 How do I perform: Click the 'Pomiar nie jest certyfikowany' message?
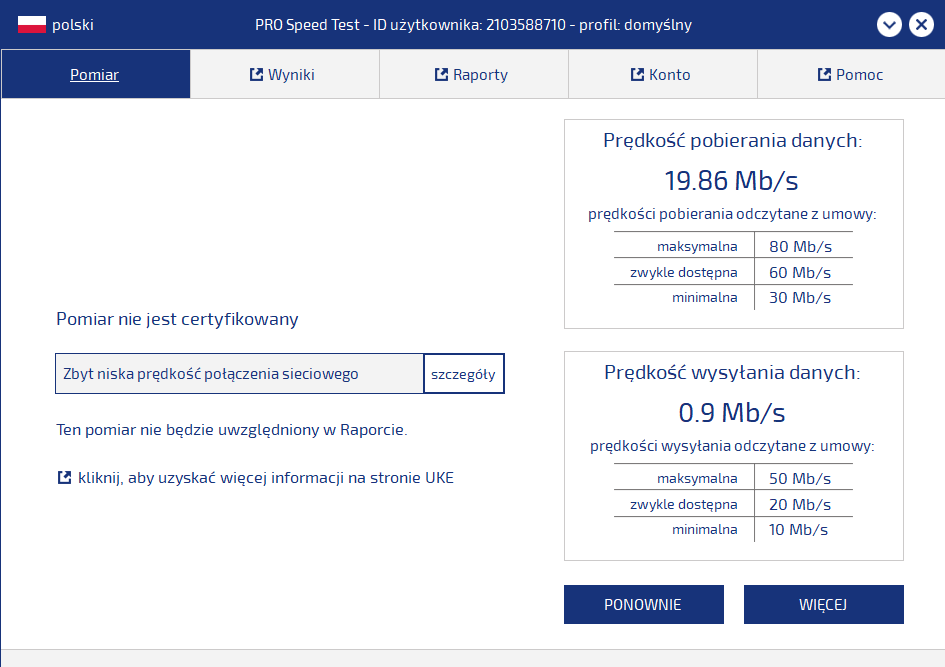click(177, 319)
